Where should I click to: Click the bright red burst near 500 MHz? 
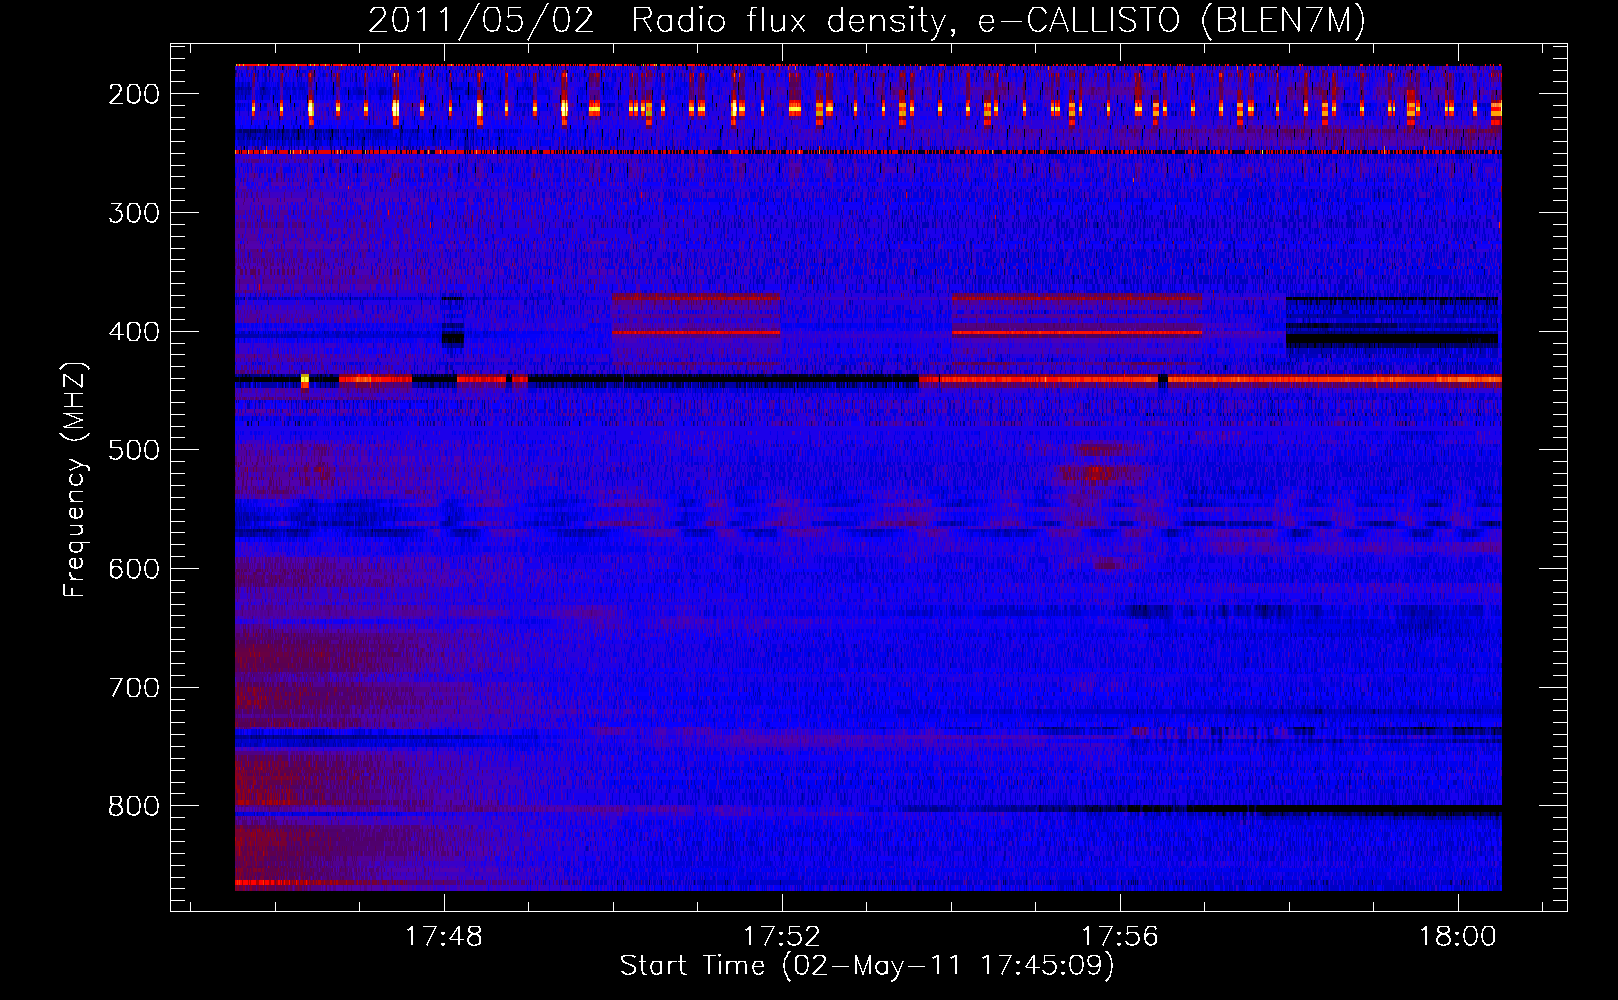(1097, 472)
